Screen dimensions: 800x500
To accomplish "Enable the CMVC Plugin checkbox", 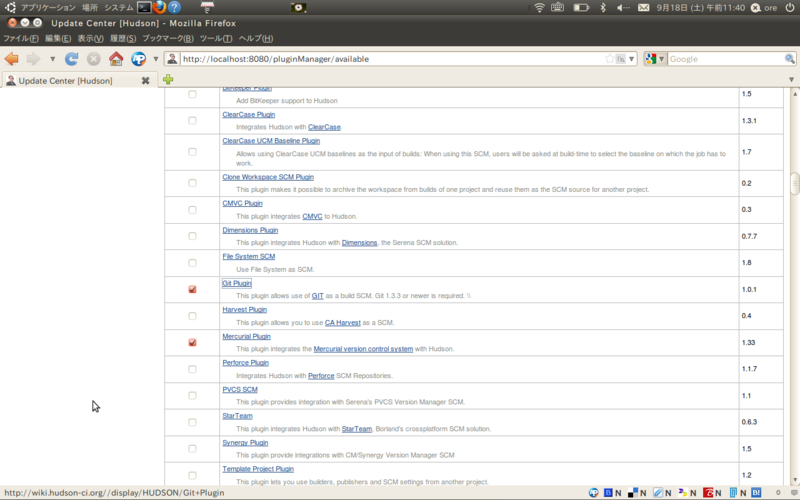I will click(192, 210).
